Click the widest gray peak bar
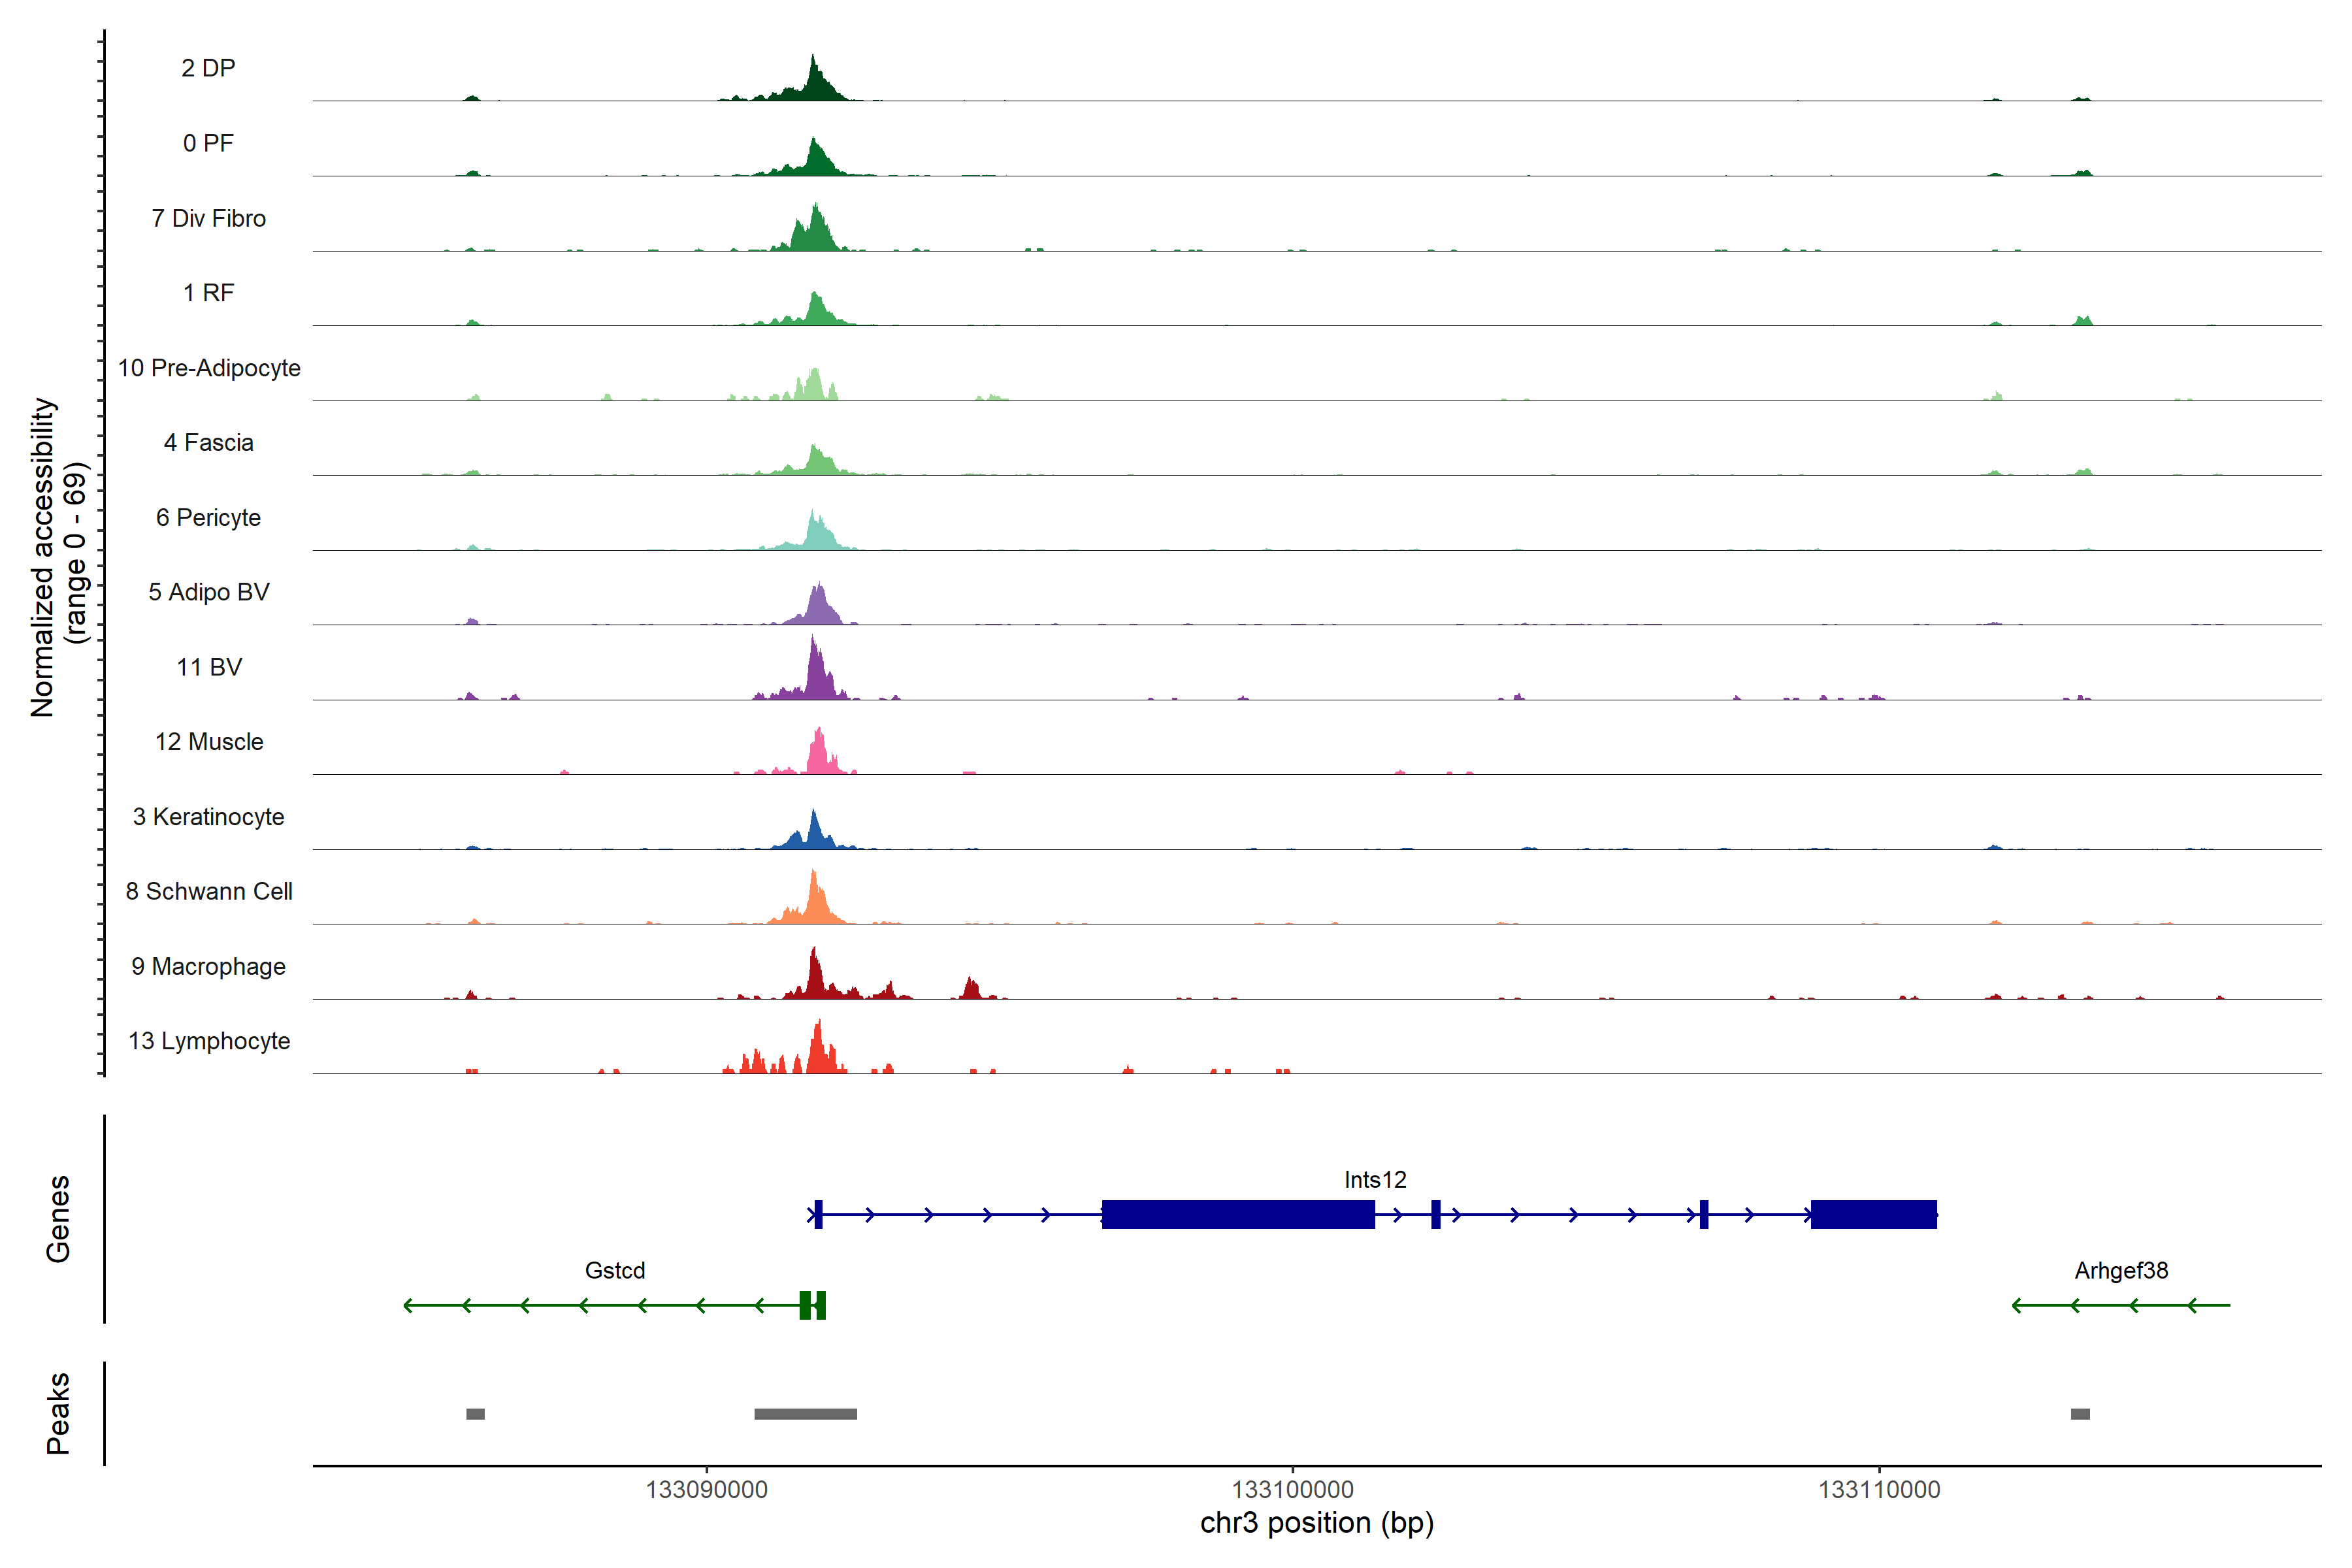2352x1568 pixels. point(805,1414)
